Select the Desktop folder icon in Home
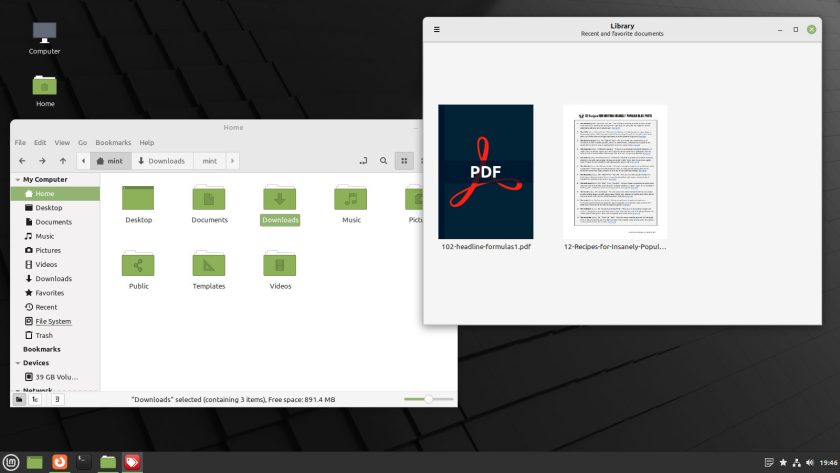The height and width of the screenshot is (473, 840). pos(138,198)
